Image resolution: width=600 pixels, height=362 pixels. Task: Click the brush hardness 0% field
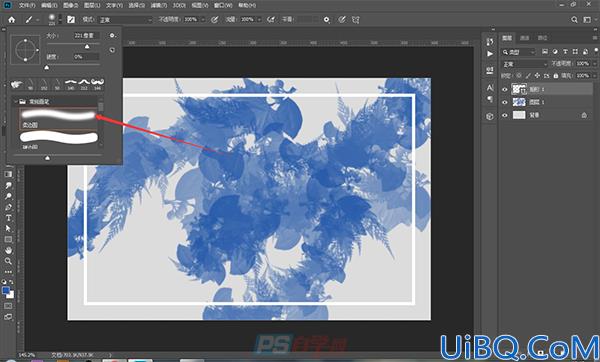click(86, 57)
